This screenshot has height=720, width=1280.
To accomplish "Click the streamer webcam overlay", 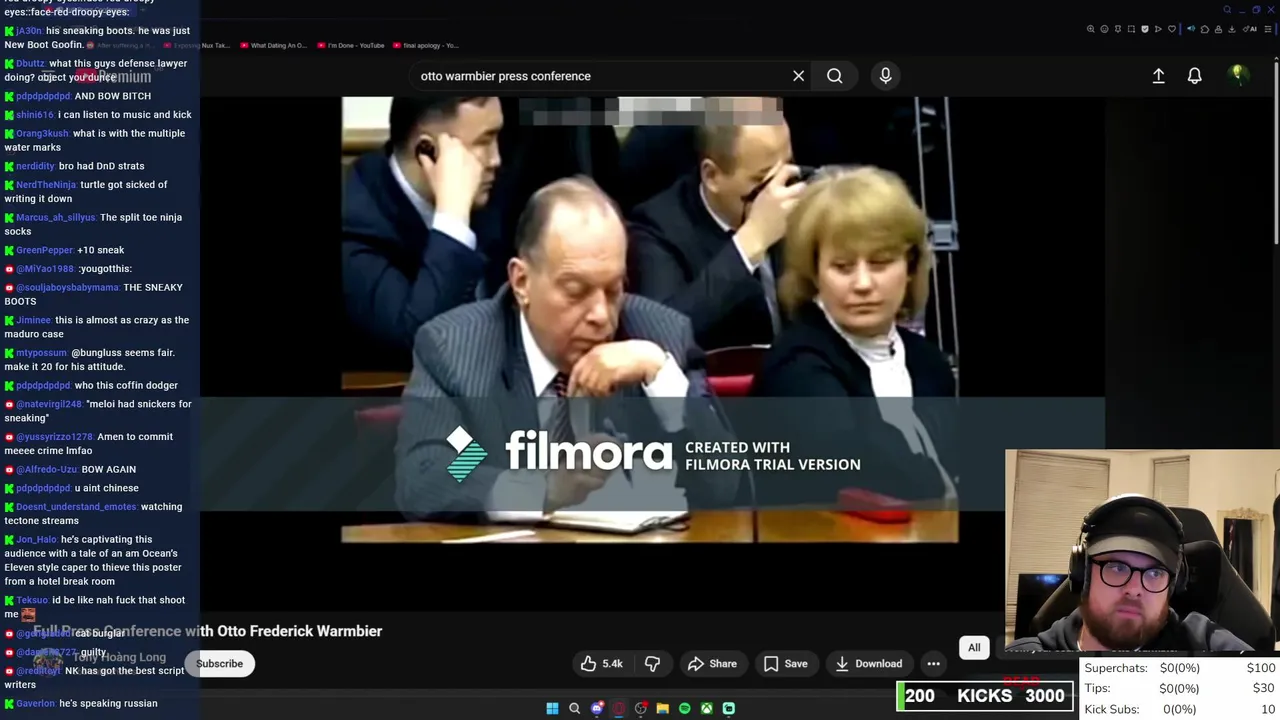I will click(x=1142, y=552).
